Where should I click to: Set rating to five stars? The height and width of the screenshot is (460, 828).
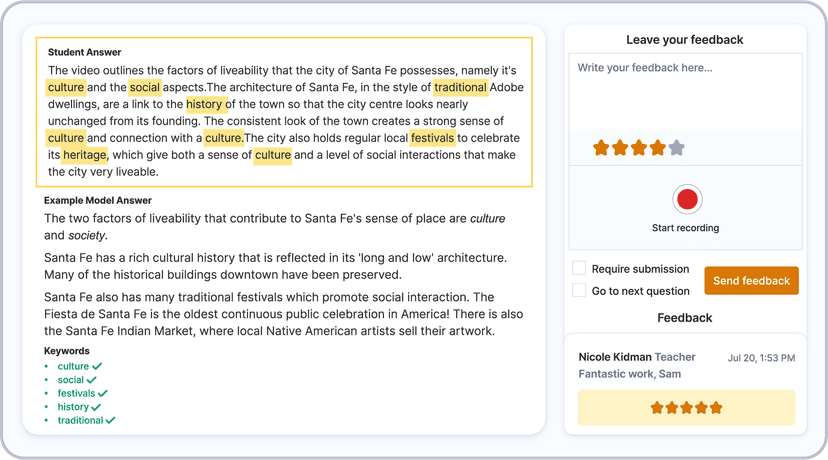[x=676, y=148]
